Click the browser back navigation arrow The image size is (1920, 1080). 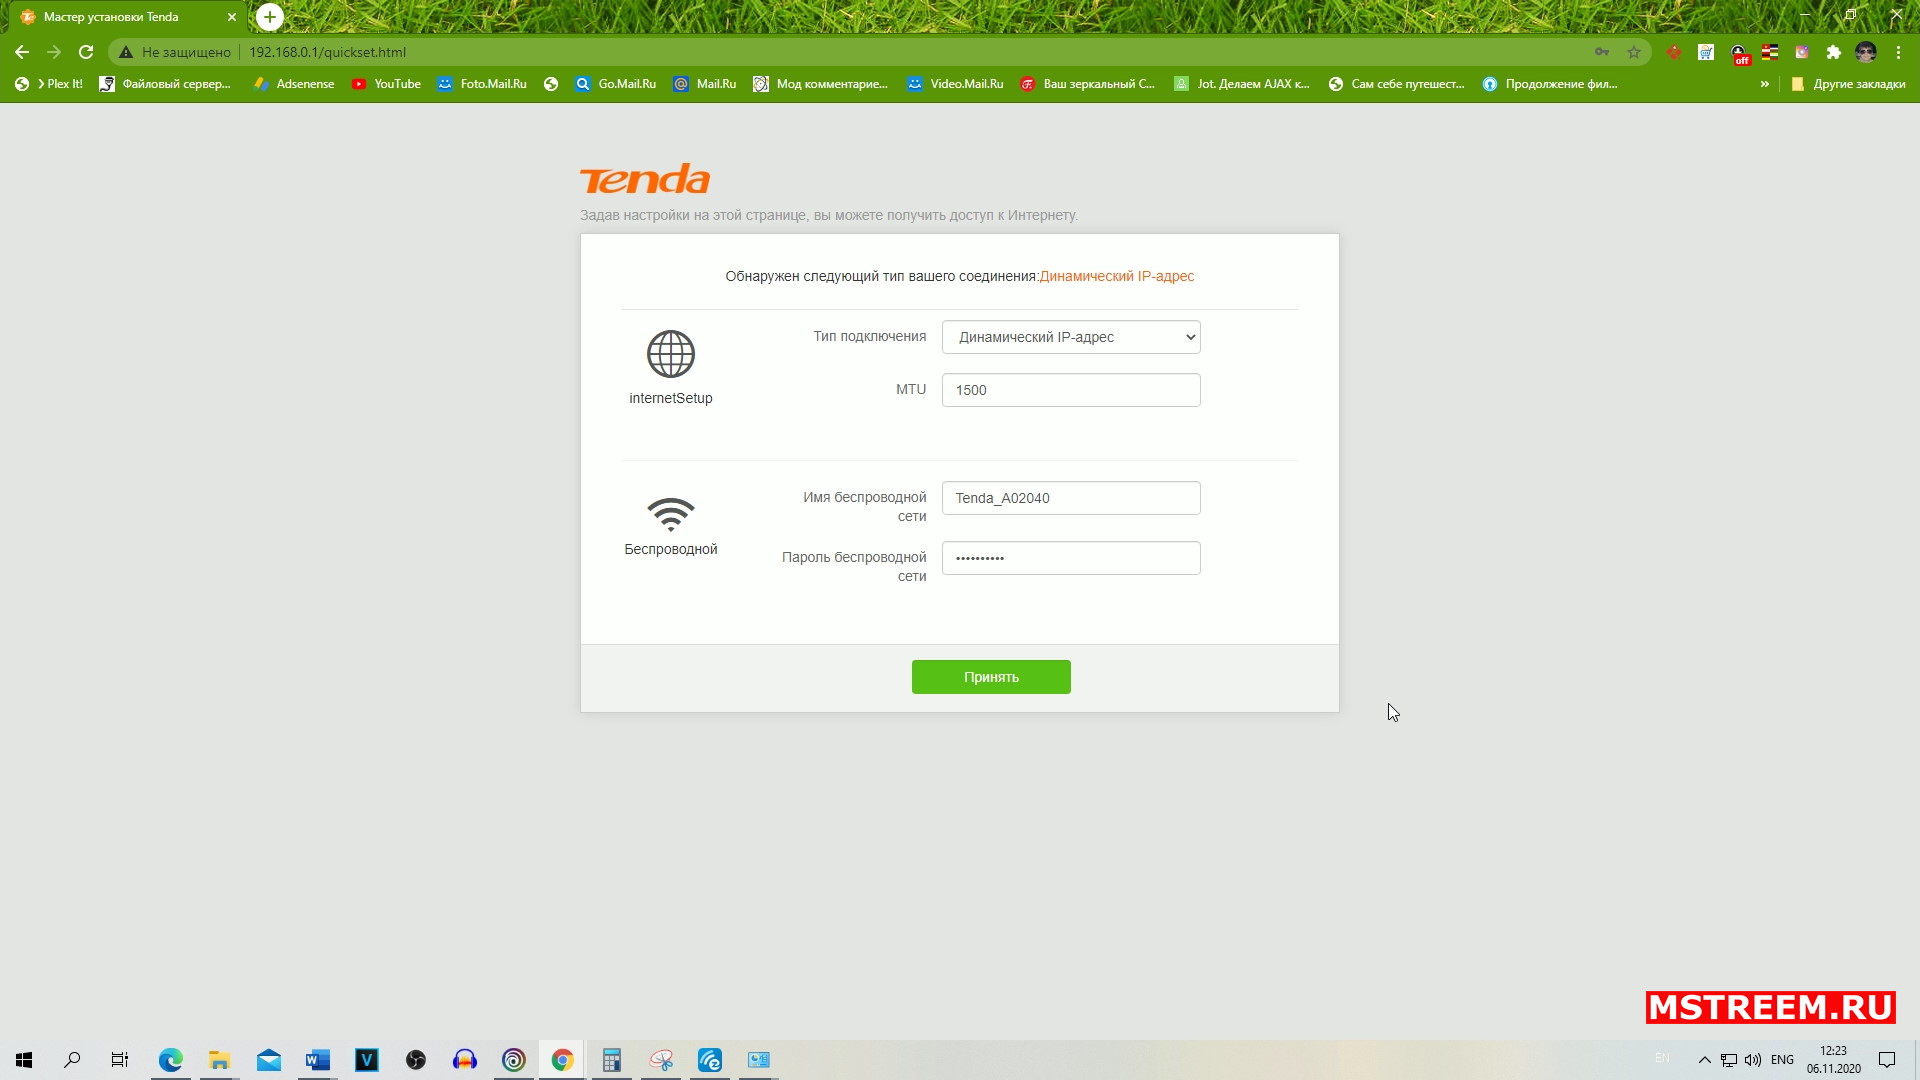[x=22, y=51]
